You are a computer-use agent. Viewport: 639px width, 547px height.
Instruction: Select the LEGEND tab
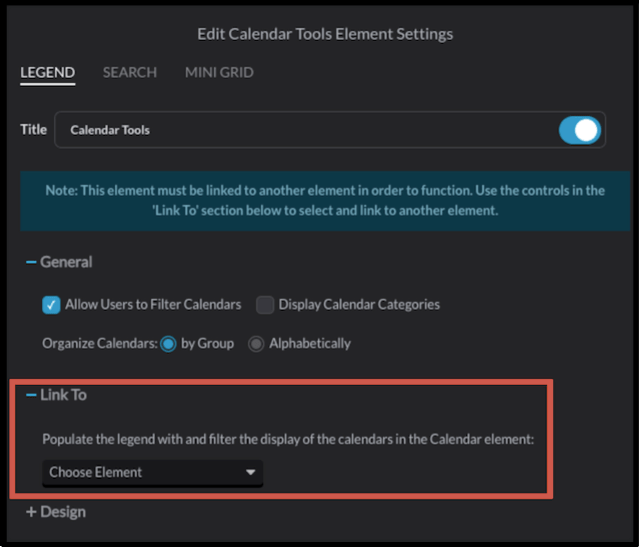(x=47, y=72)
